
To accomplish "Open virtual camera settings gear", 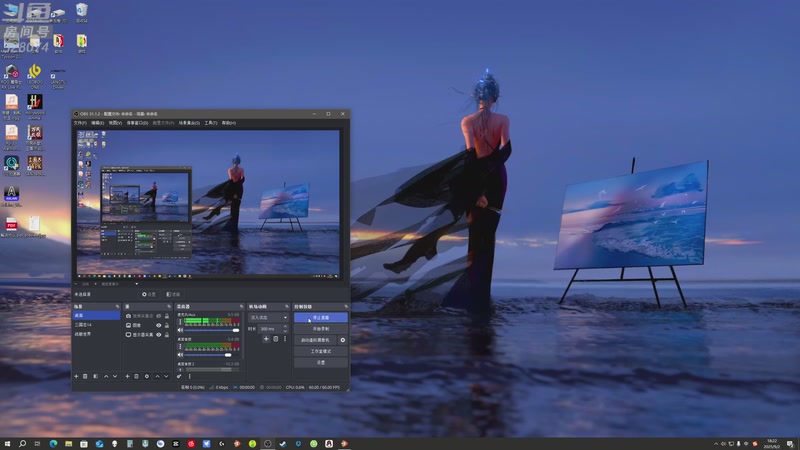I will 343,340.
